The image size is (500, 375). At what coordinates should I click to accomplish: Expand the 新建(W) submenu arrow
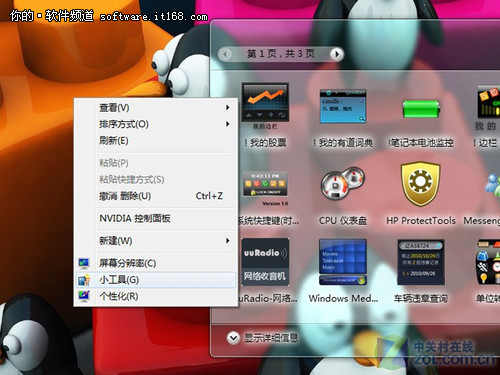pos(228,241)
